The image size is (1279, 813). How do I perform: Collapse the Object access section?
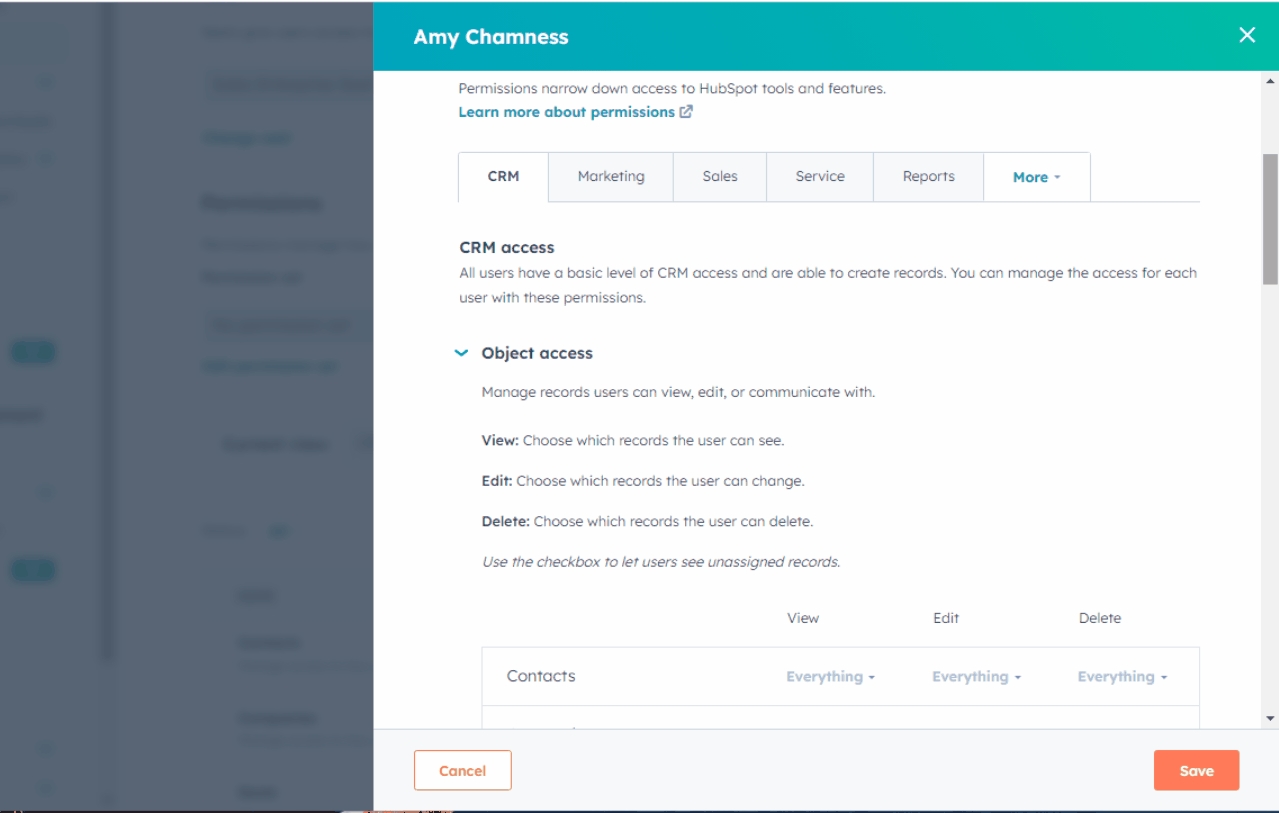point(463,352)
